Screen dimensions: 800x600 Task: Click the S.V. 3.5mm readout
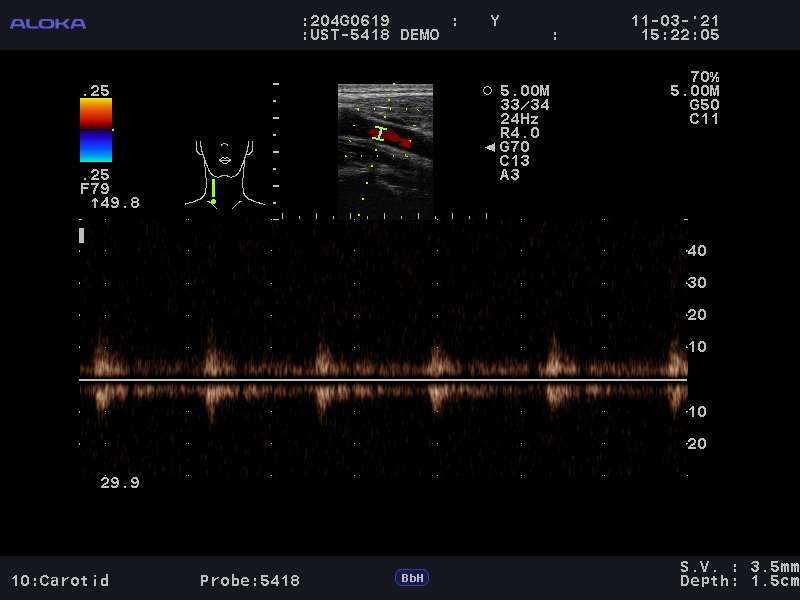point(739,566)
